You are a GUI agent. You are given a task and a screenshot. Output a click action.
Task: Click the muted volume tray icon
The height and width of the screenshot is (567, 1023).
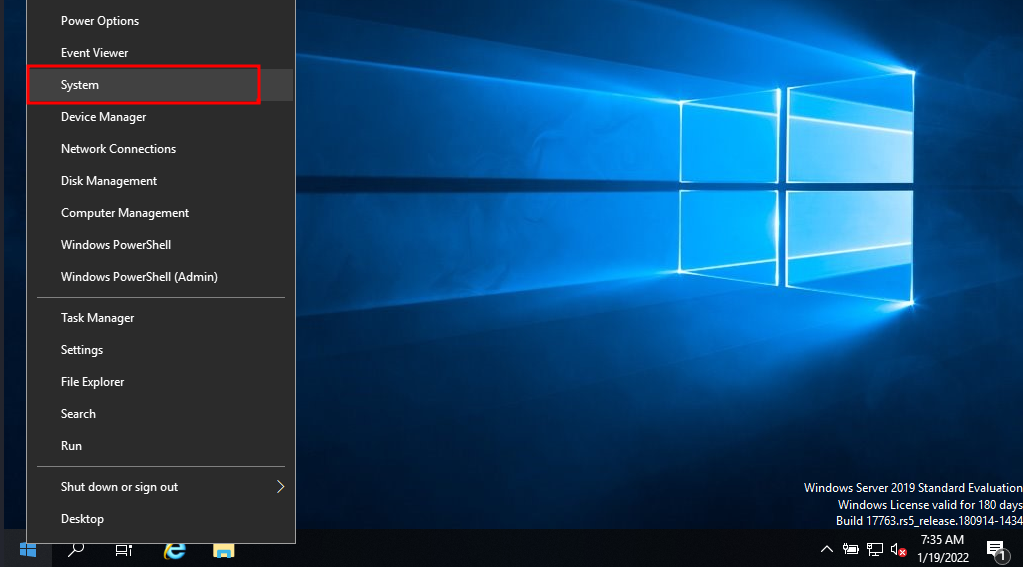(x=898, y=550)
